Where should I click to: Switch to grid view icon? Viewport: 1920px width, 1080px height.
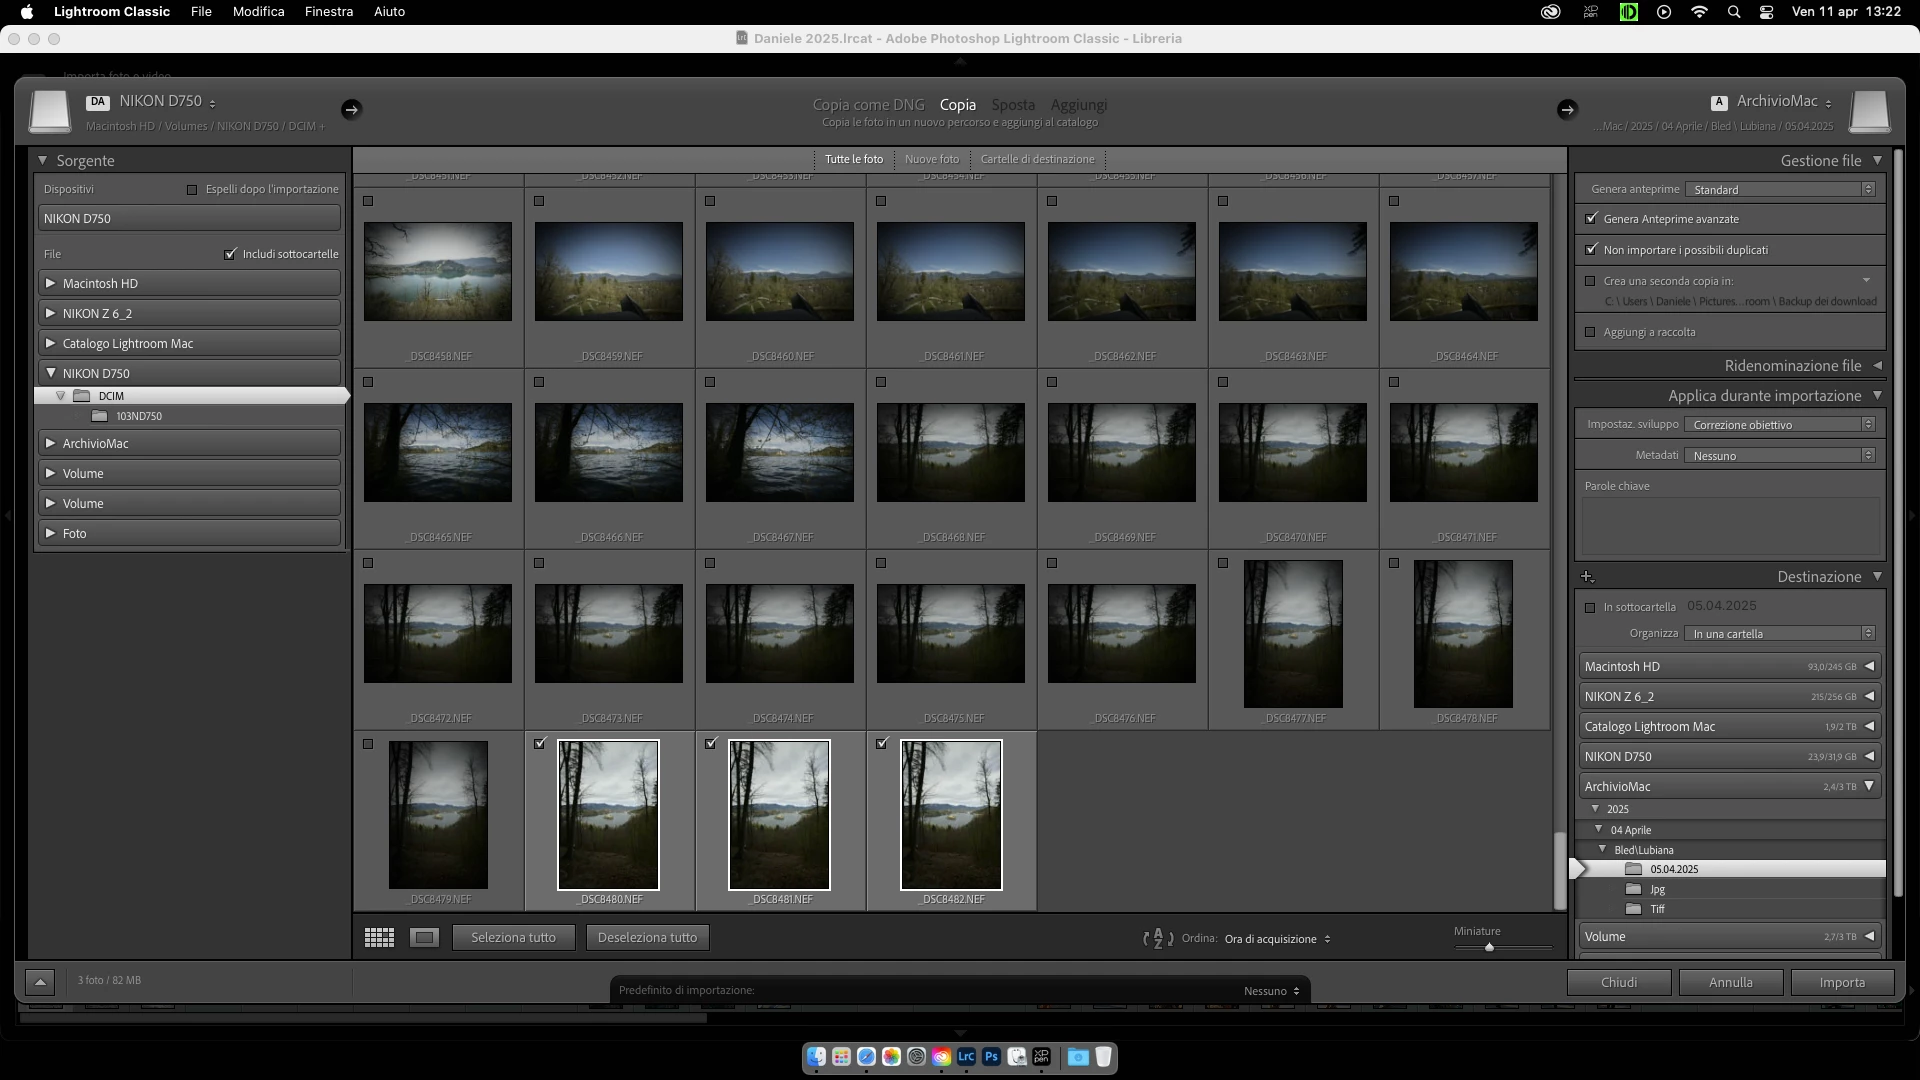coord(379,938)
